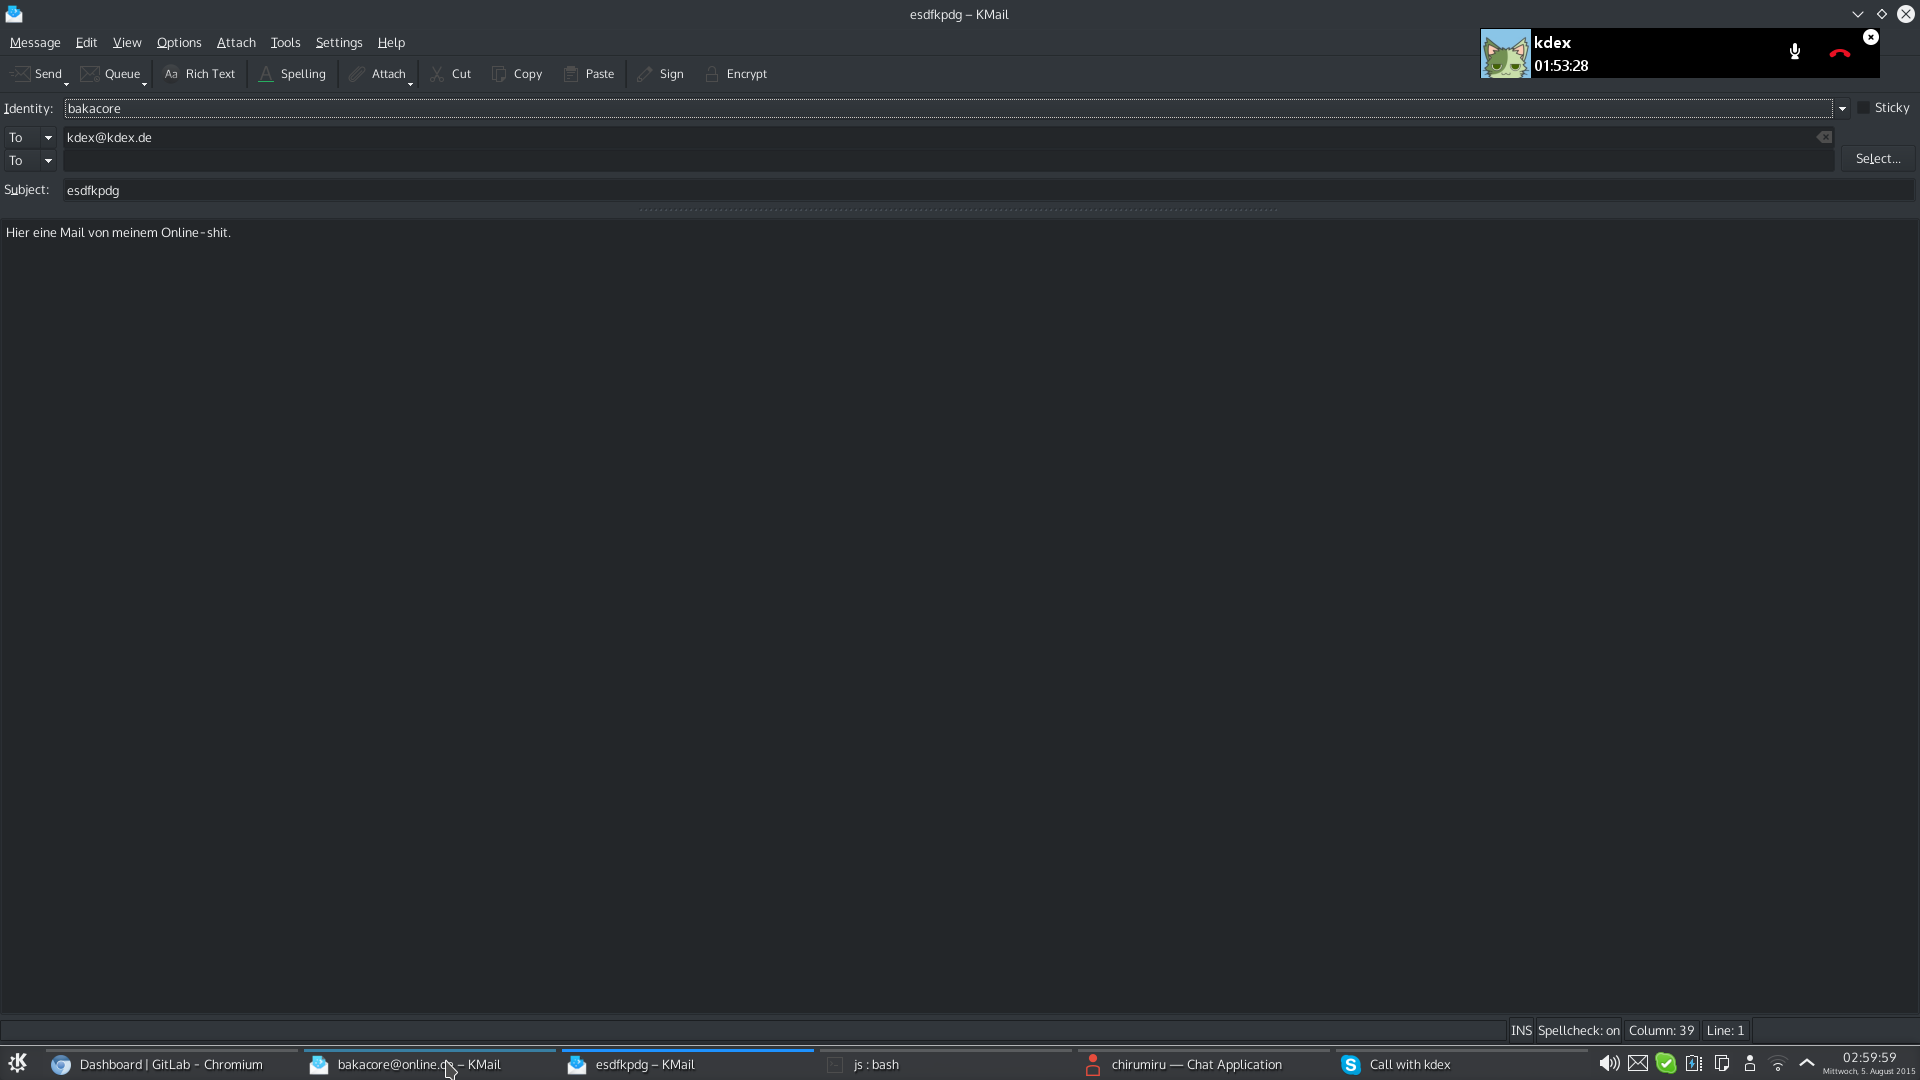The width and height of the screenshot is (1920, 1080).
Task: Run the Spelling check tool
Action: [x=292, y=74]
